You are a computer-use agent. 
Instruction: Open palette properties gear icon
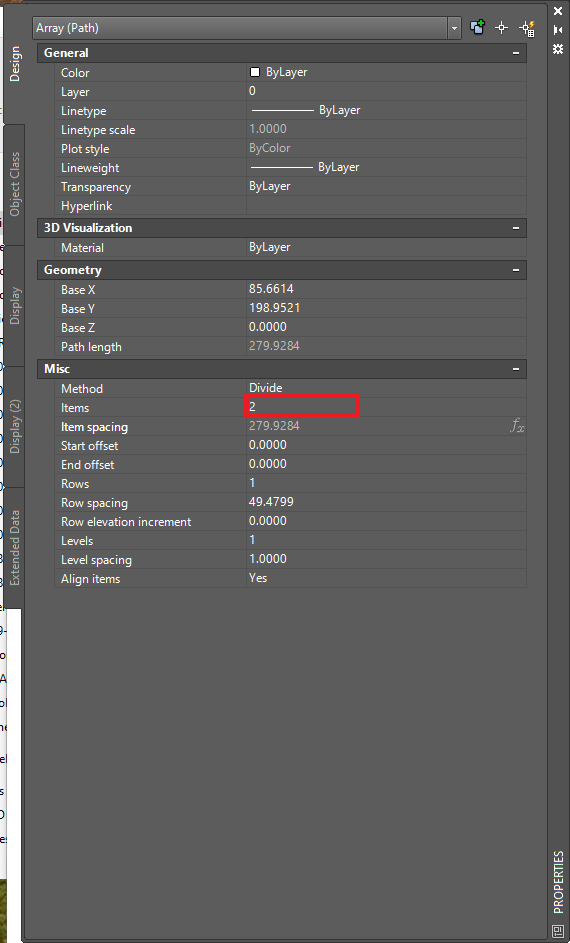click(x=557, y=49)
